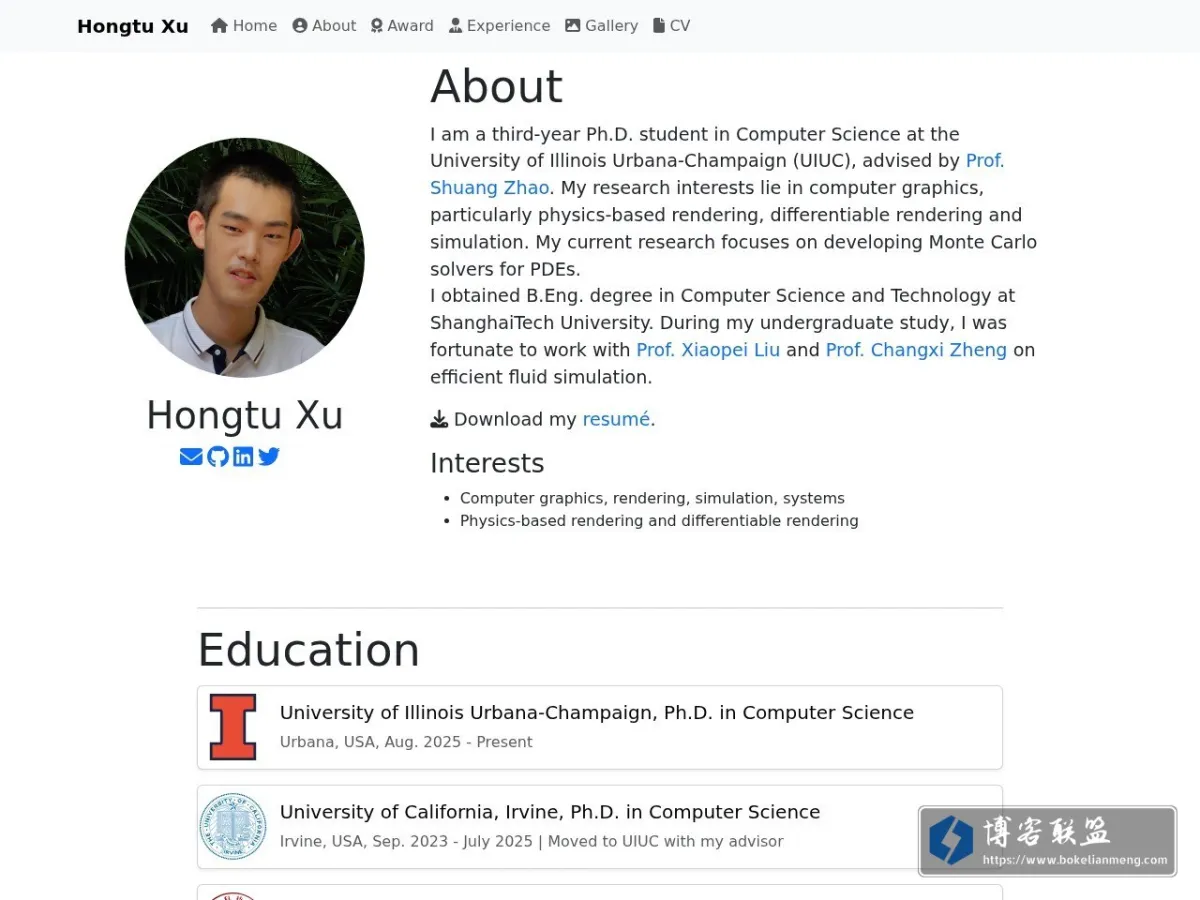Open the Twitter bird icon
Viewport: 1200px width, 900px height.
click(x=269, y=457)
